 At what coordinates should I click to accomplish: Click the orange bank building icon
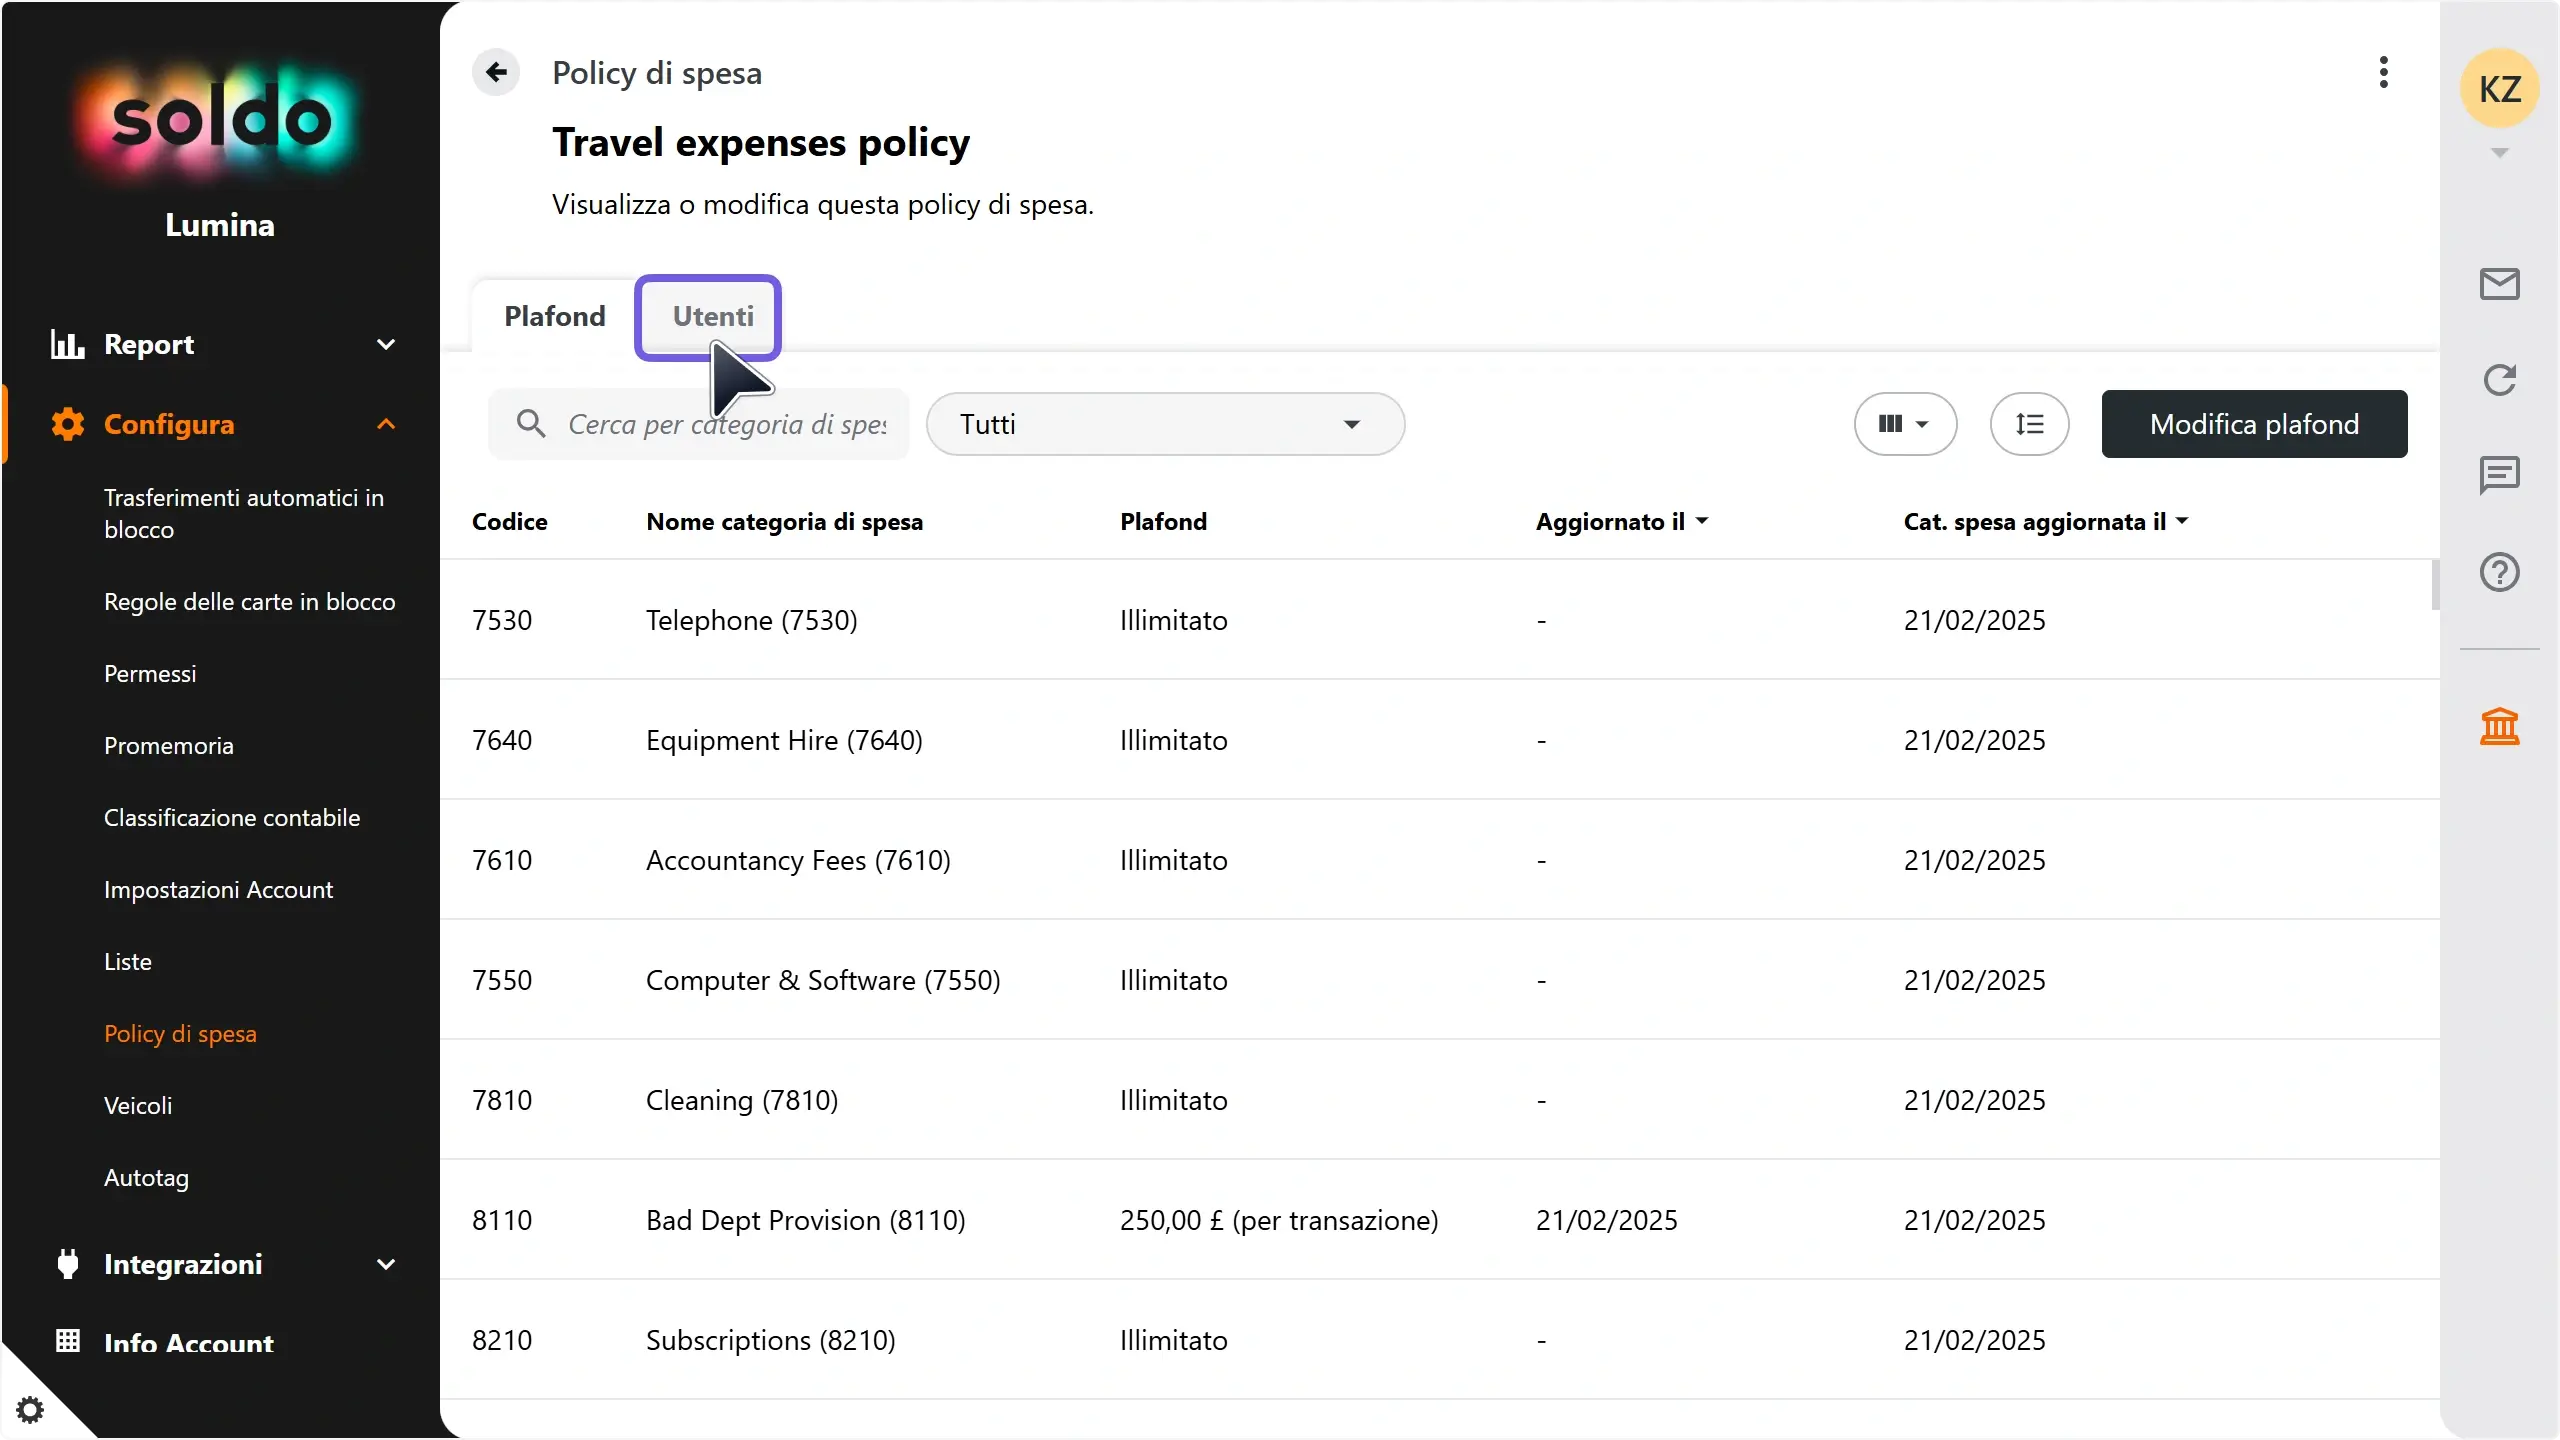[x=2499, y=726]
